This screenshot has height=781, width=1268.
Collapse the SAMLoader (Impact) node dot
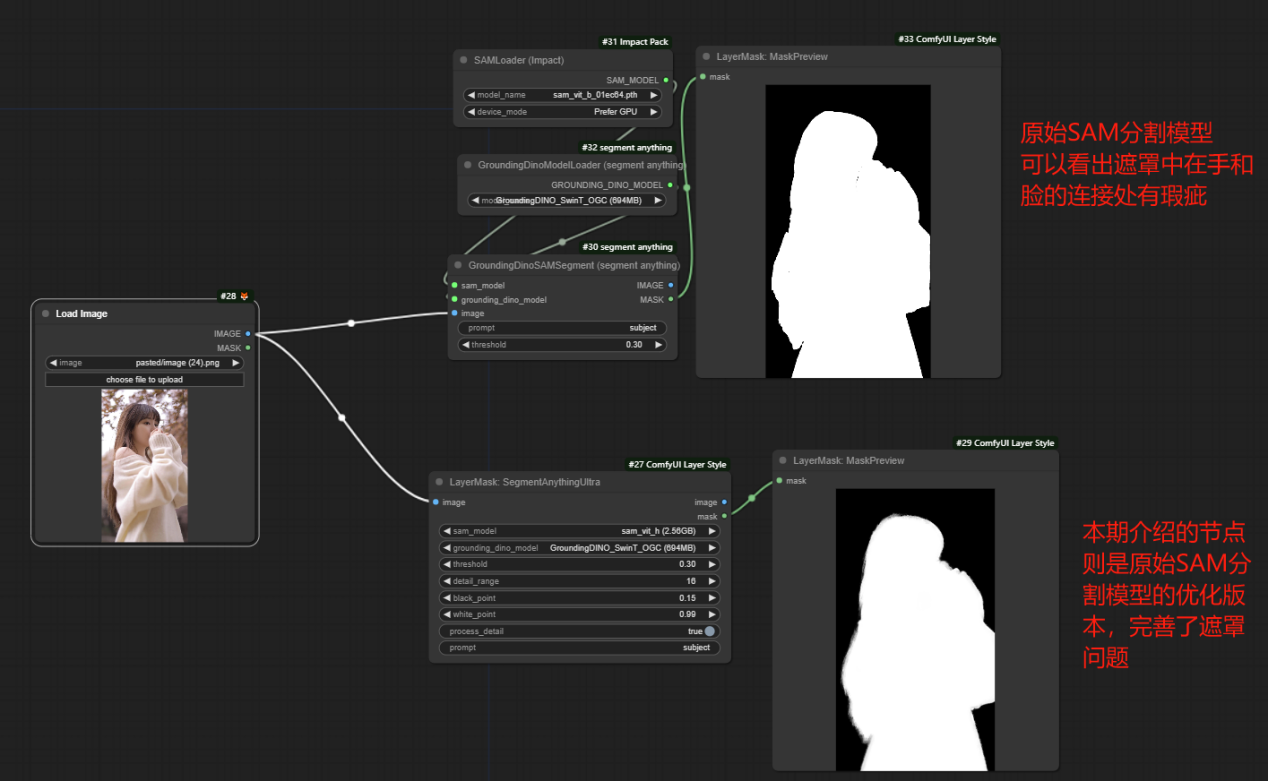463,60
